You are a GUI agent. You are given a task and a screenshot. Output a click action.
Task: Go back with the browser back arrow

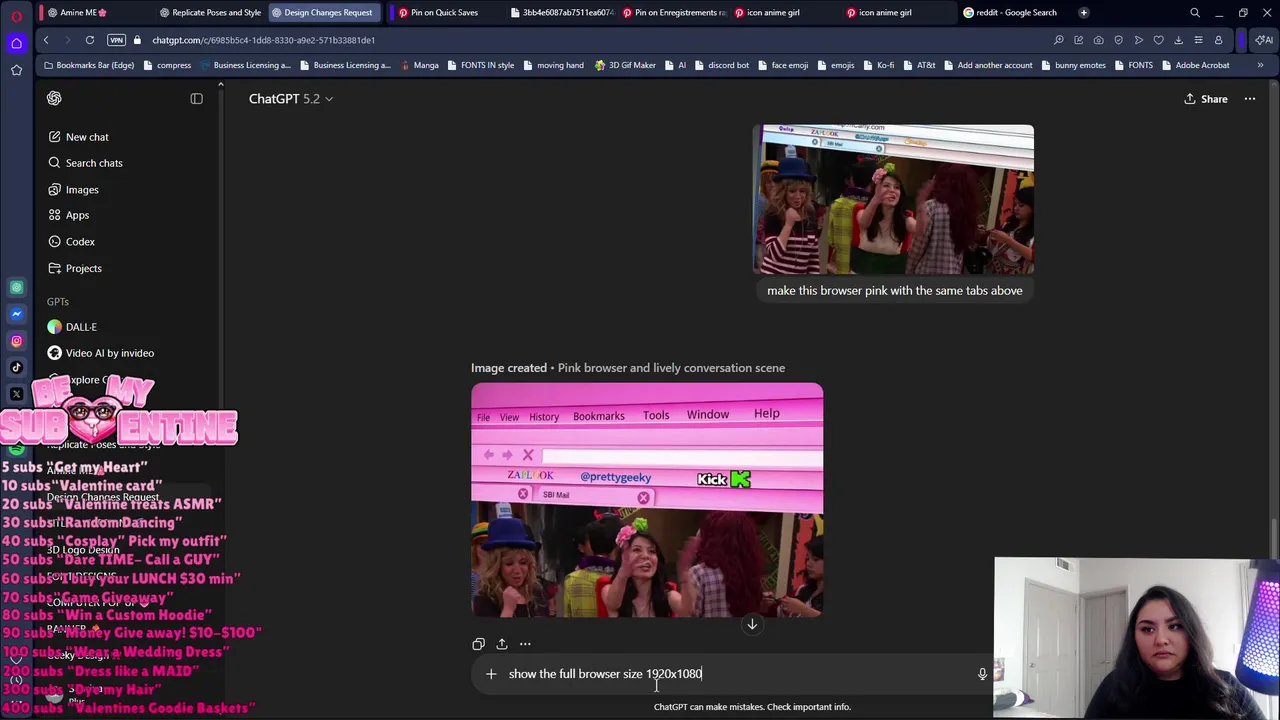coord(46,40)
